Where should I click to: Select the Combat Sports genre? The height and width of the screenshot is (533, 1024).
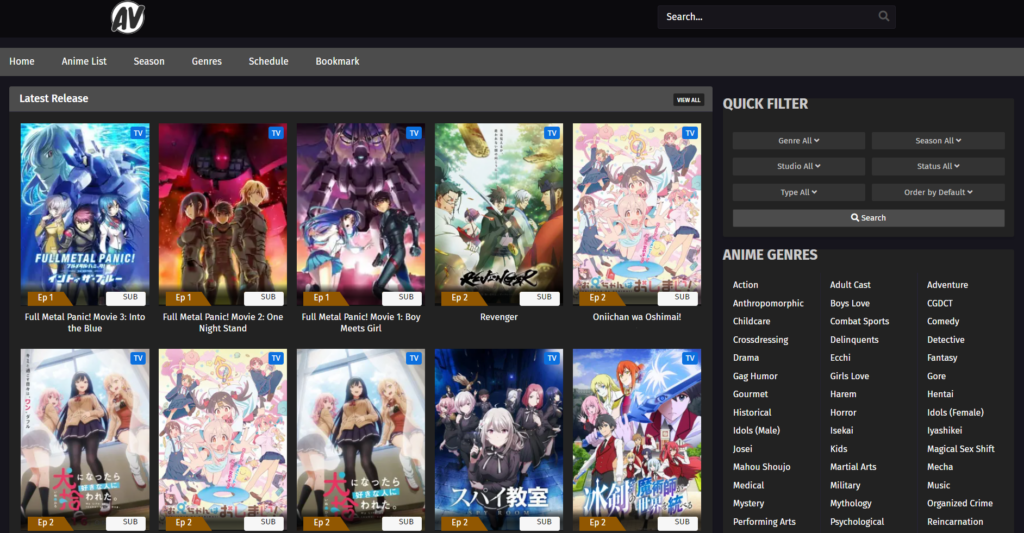coord(859,321)
